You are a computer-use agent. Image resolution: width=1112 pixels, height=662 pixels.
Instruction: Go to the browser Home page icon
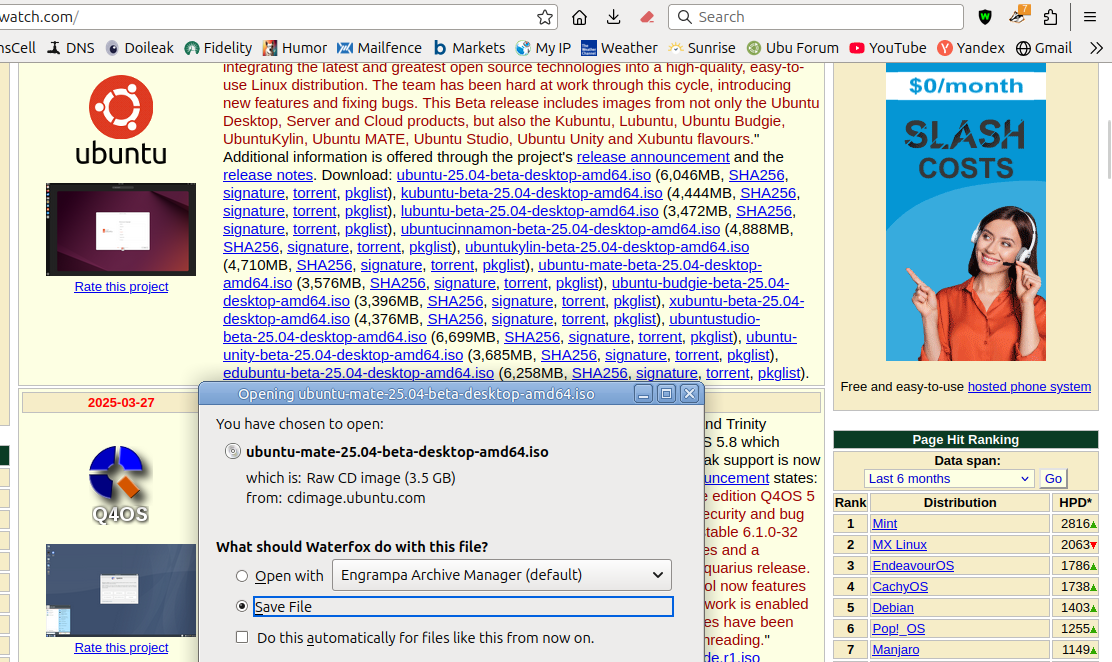tap(579, 17)
